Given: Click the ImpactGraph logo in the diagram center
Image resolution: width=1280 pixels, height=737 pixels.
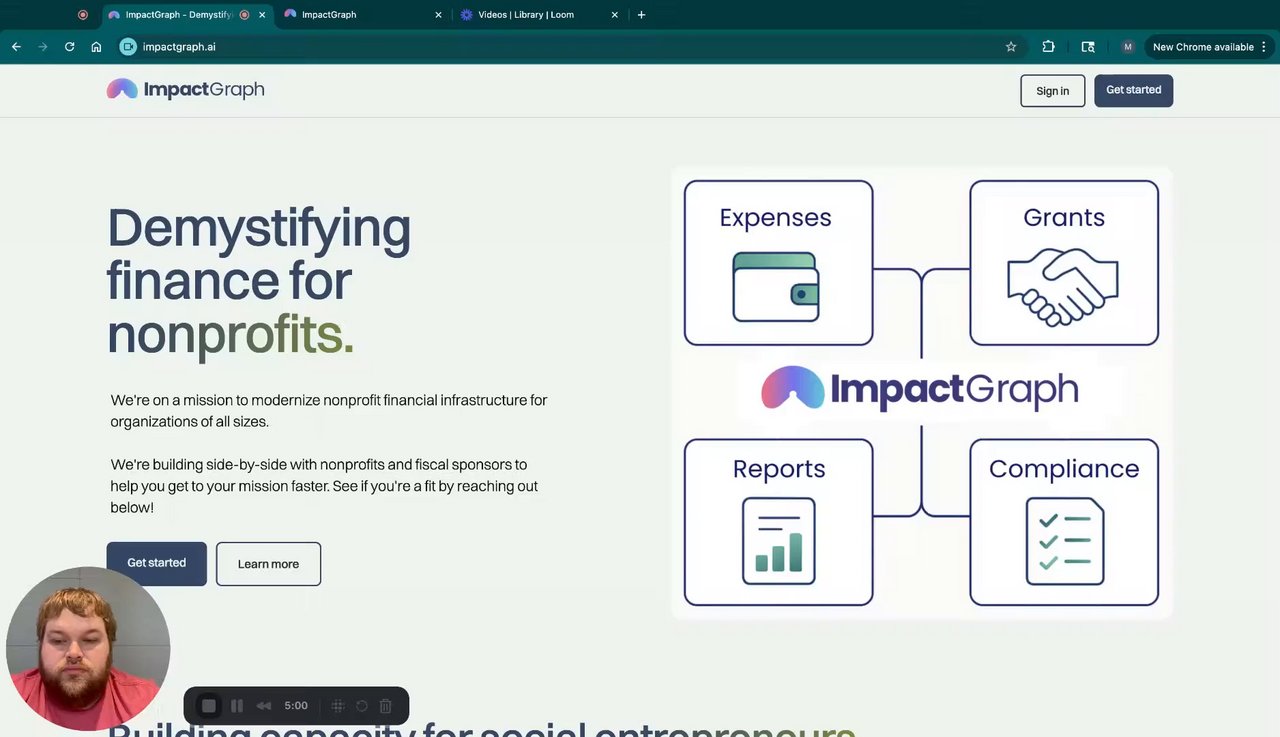Looking at the screenshot, I should [x=920, y=389].
